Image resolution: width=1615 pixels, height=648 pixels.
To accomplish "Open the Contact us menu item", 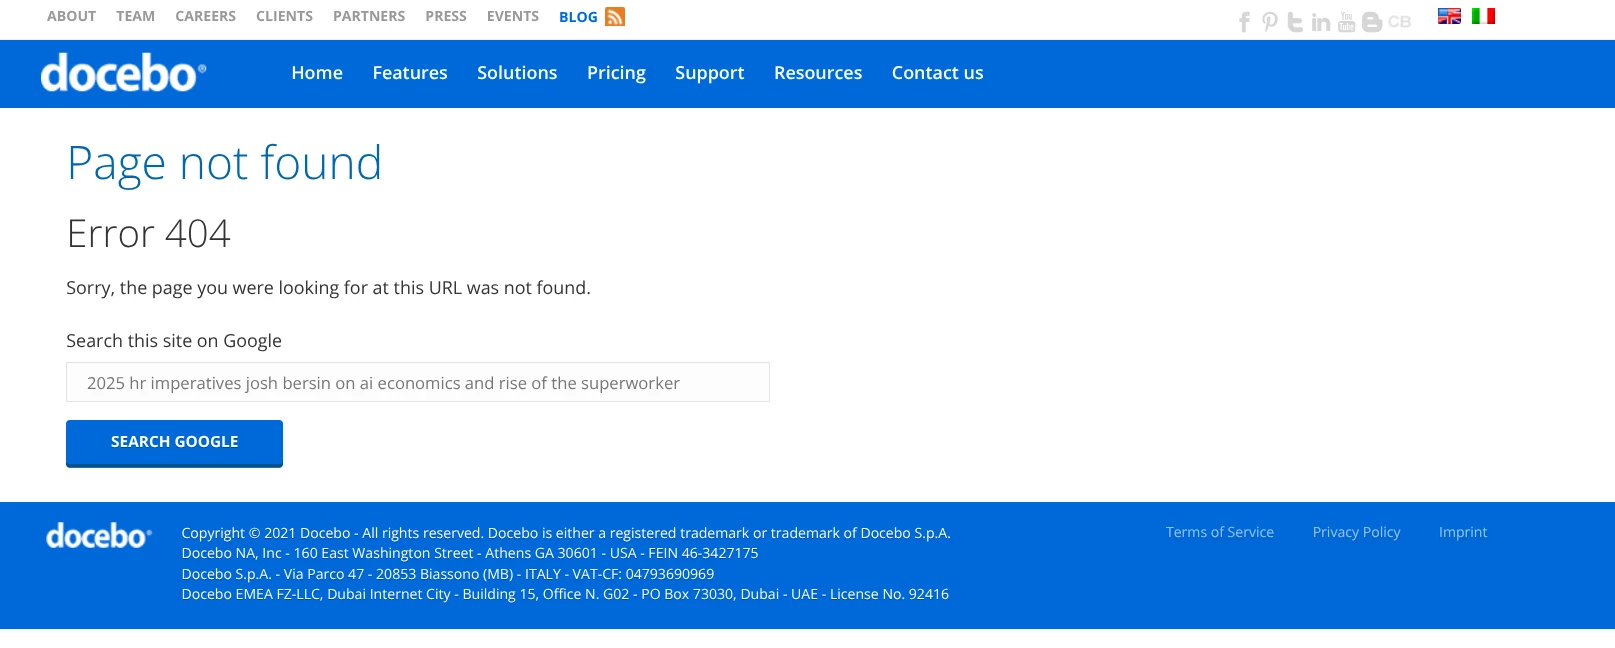I will click(938, 73).
